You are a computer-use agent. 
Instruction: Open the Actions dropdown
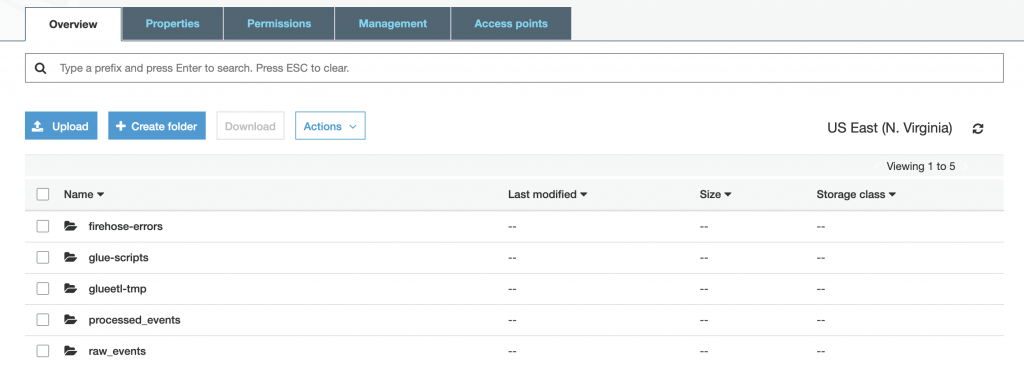[x=330, y=126]
